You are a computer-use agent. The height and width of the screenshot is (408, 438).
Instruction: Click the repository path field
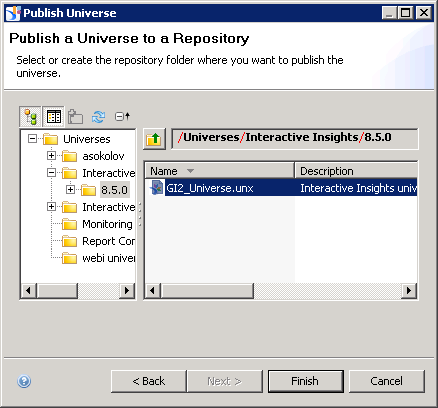[294, 138]
